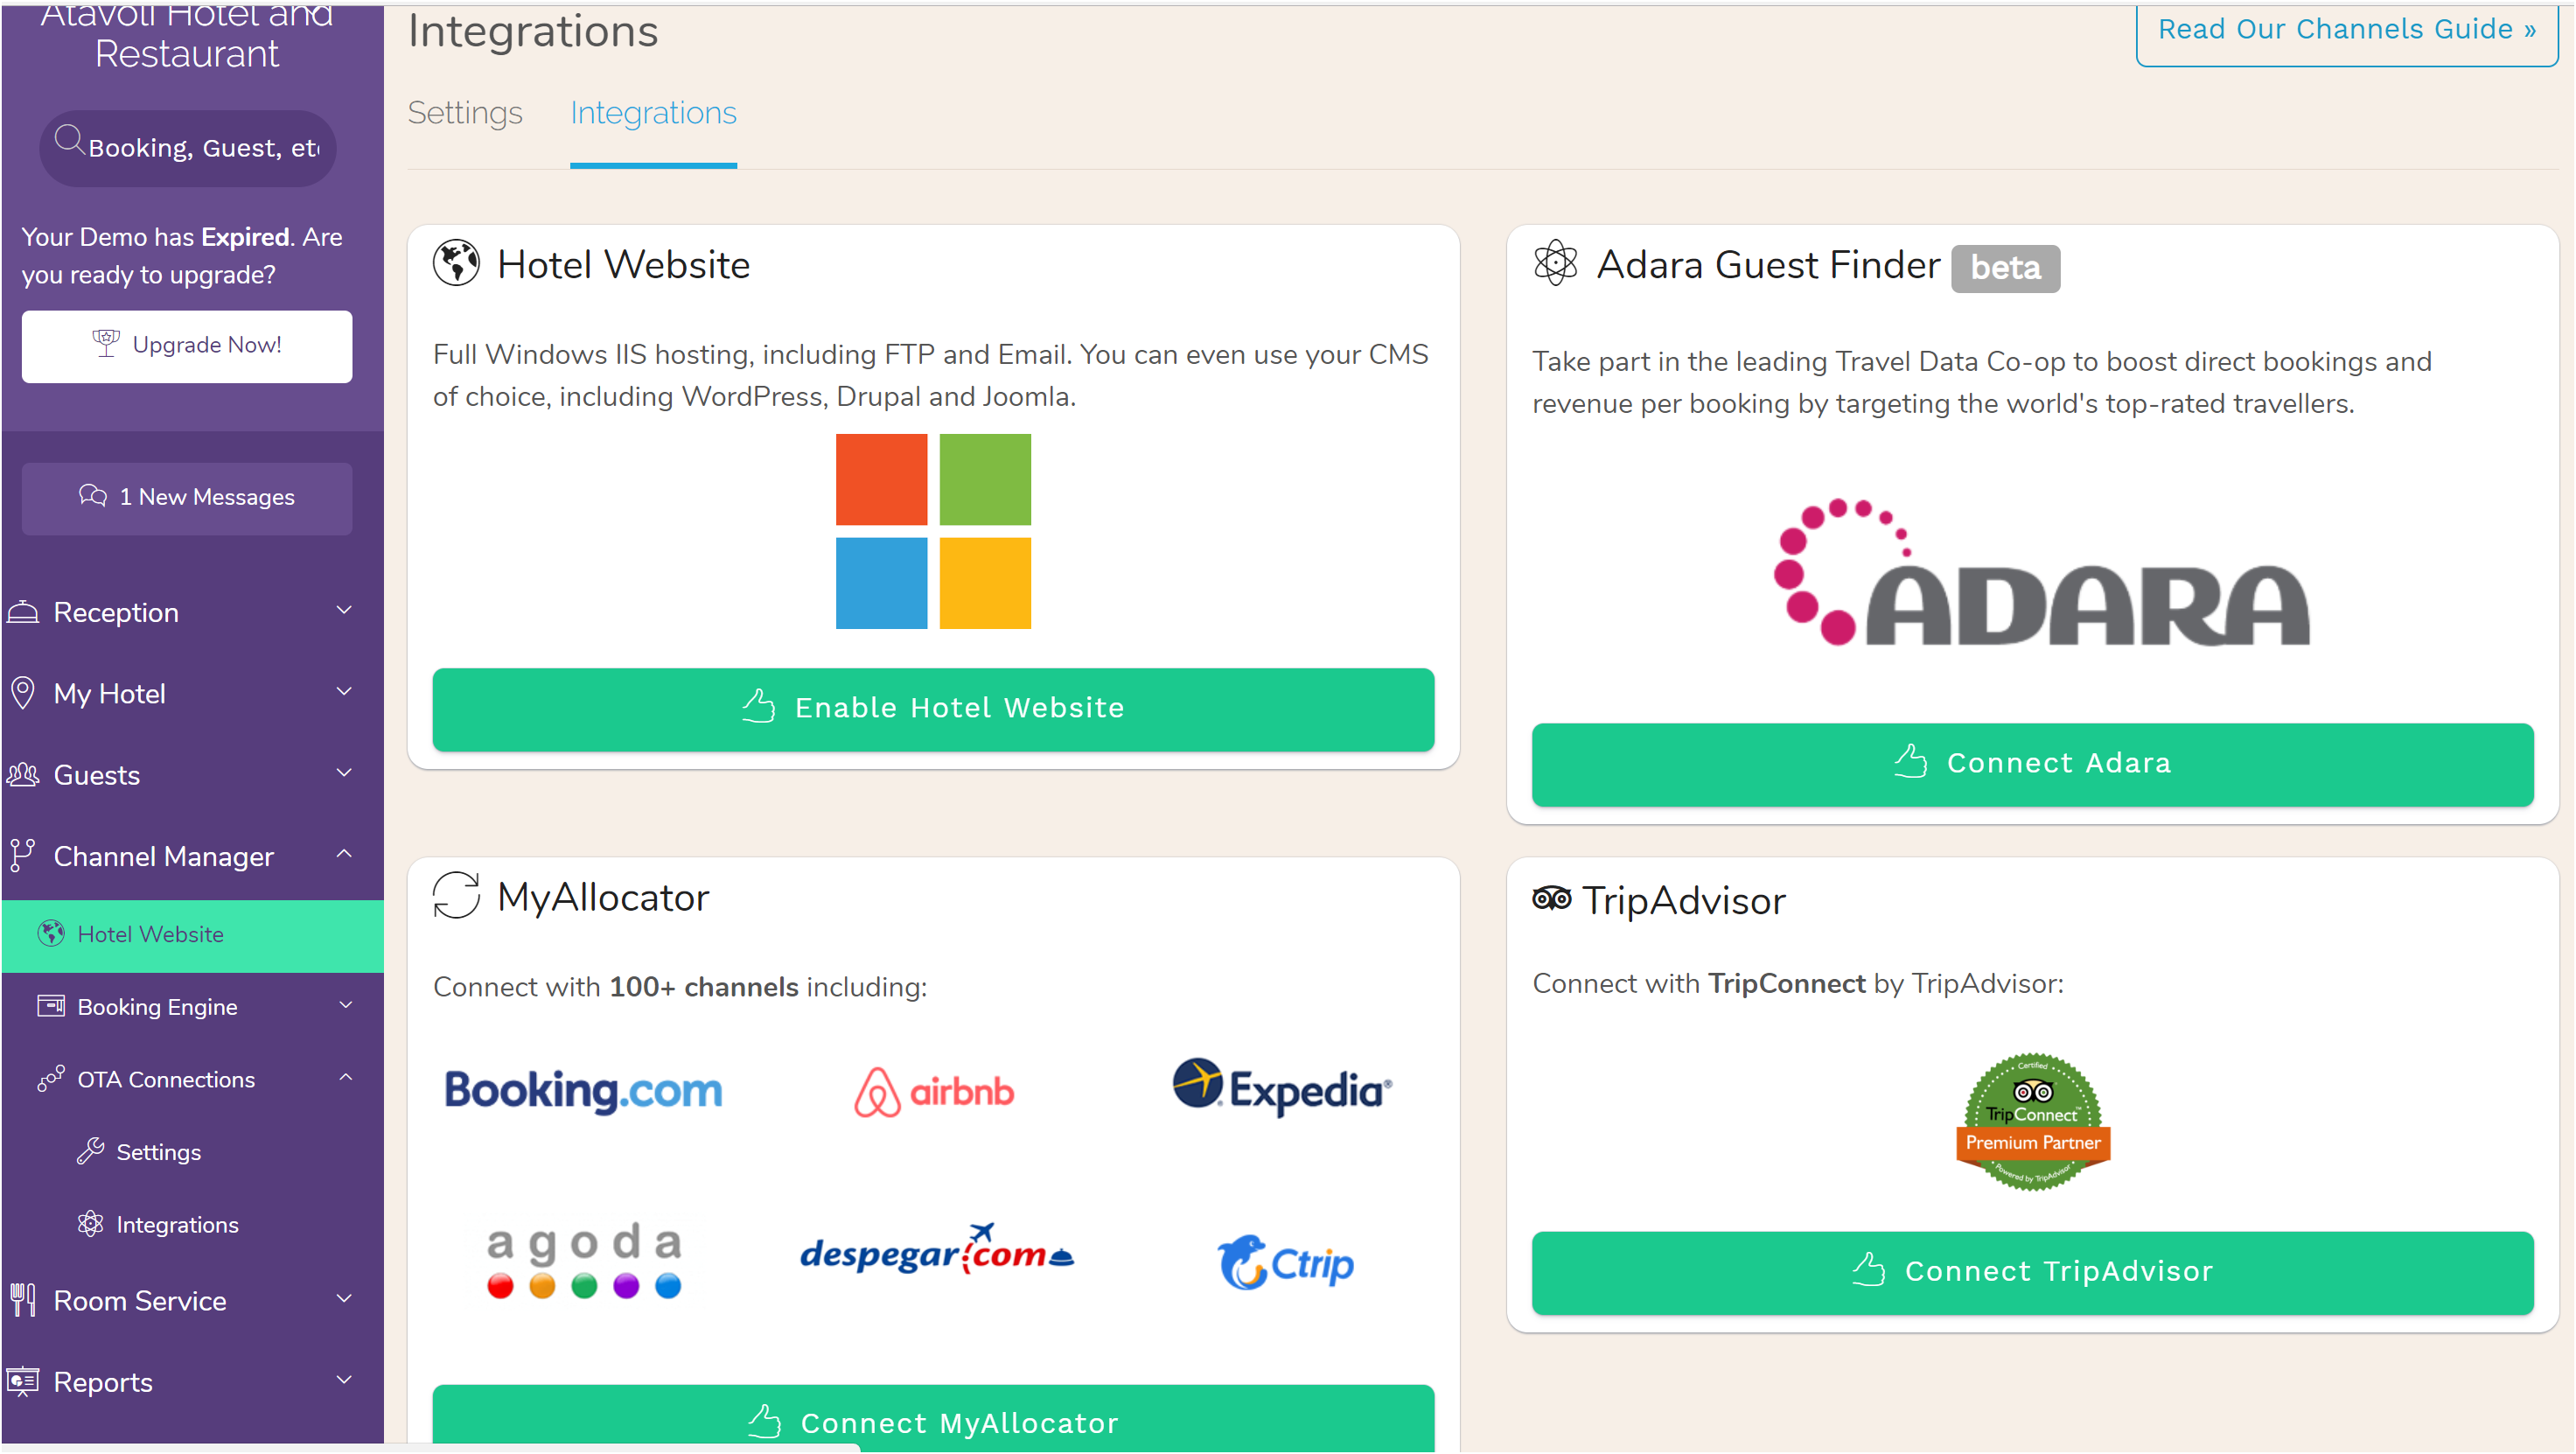Click the atom icon next to Integrations in sidebar
Screen dimensions: 2576x1454
tap(91, 1225)
